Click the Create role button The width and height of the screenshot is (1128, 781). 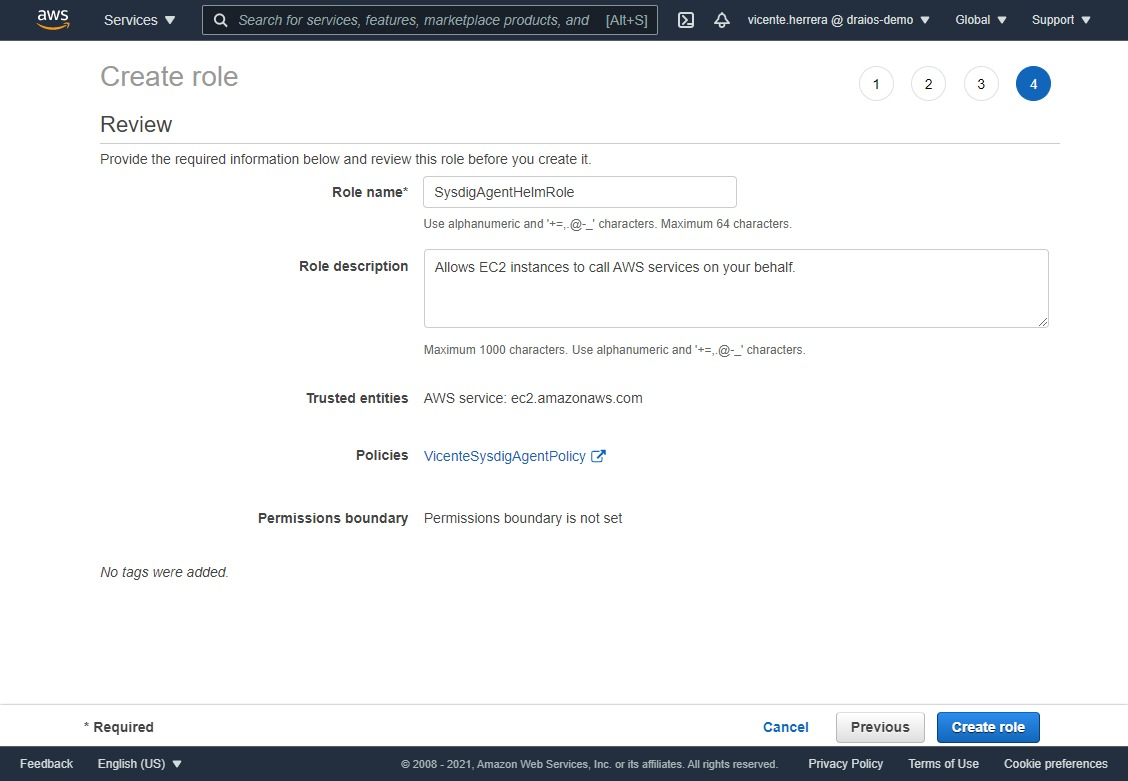[x=988, y=727]
